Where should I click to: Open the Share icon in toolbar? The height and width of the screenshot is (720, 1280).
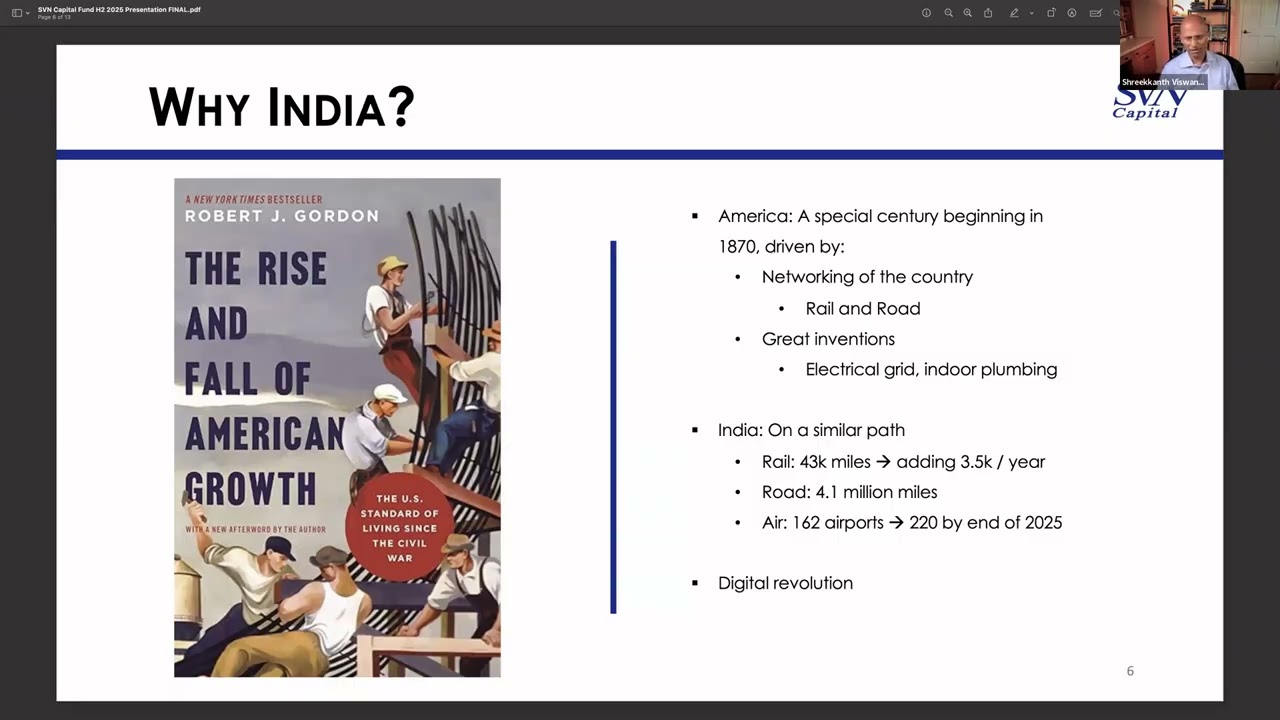click(988, 13)
